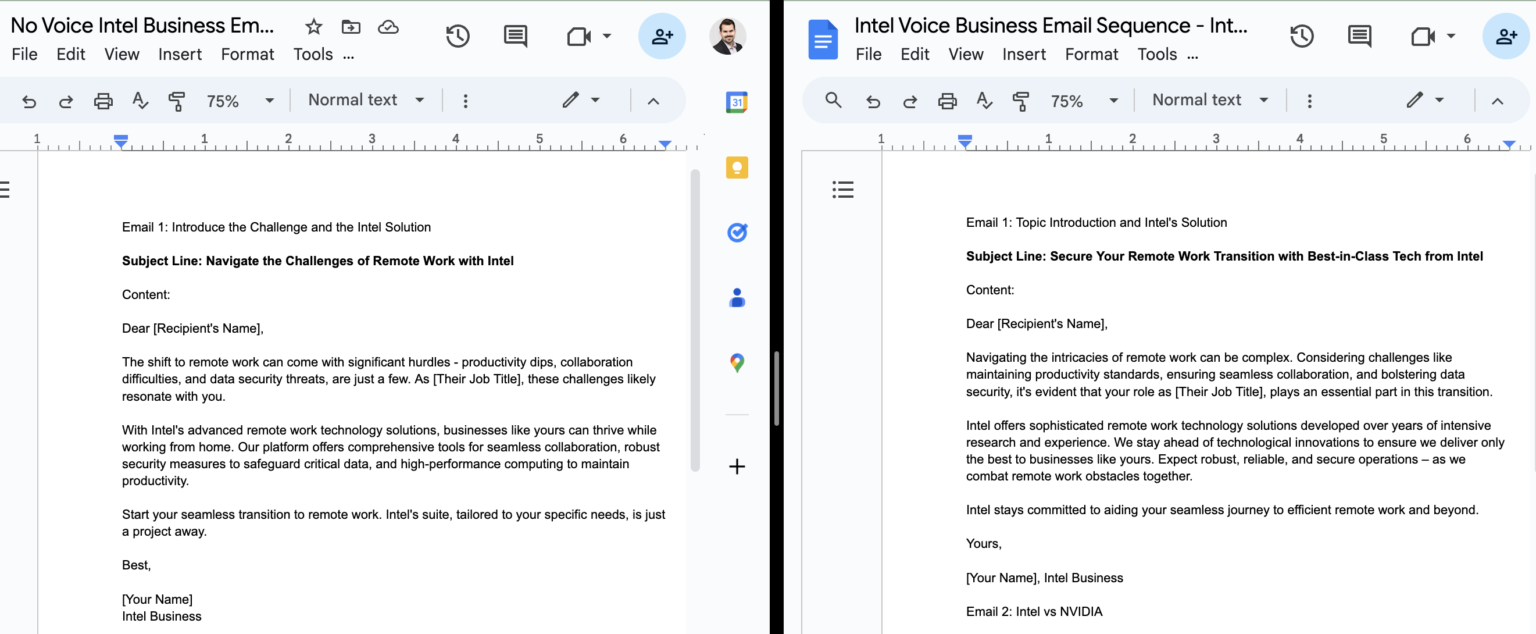Open the Google account profile picture

[728, 36]
